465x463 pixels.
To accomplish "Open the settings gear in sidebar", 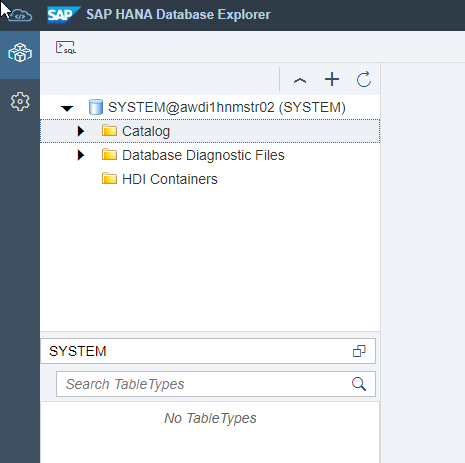I will pos(20,102).
